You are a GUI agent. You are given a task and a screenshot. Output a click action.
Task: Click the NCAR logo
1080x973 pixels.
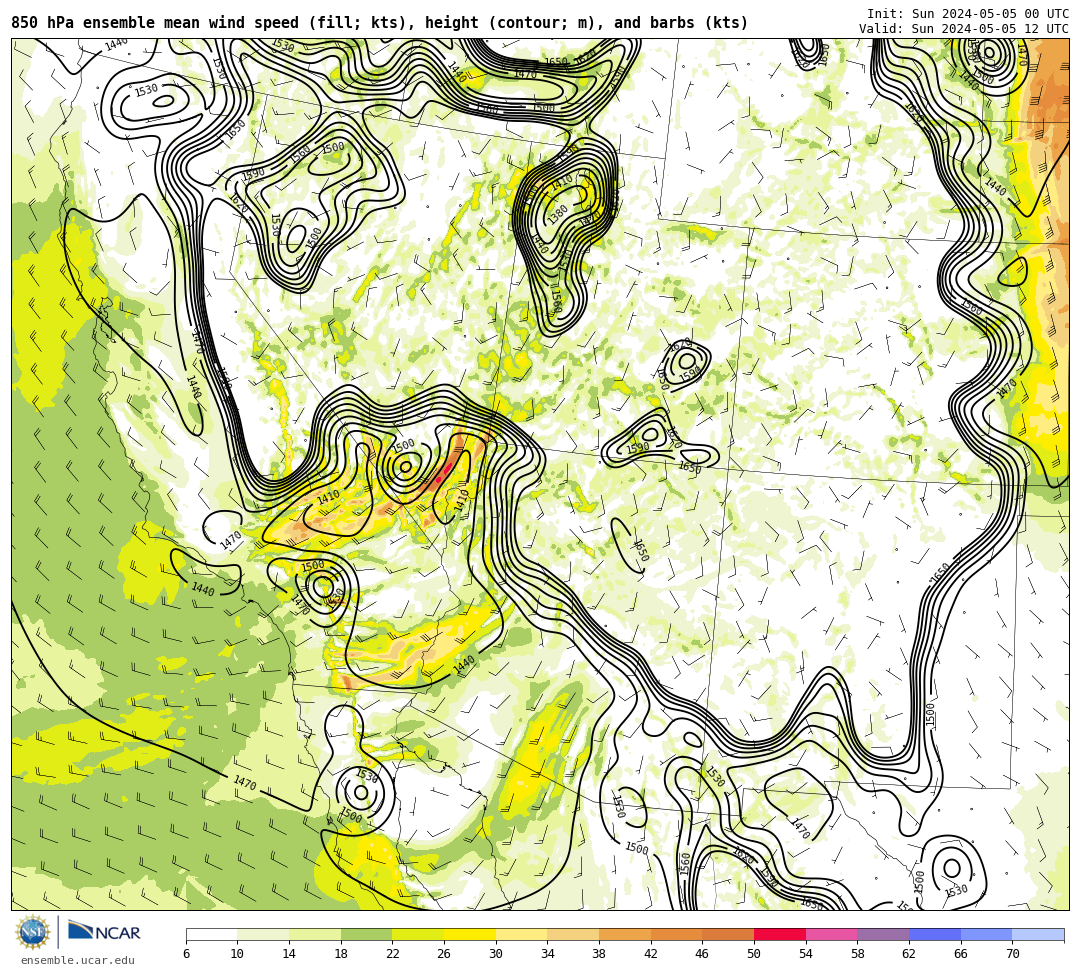coord(104,932)
